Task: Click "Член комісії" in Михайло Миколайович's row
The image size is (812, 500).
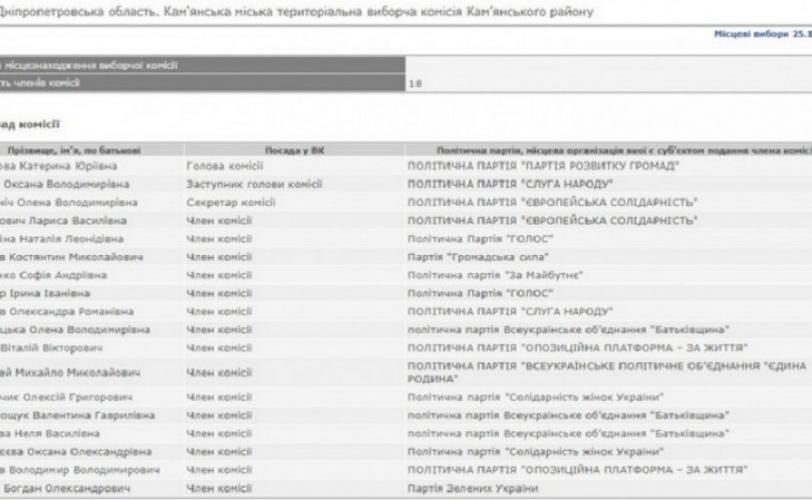Action: 219,373
